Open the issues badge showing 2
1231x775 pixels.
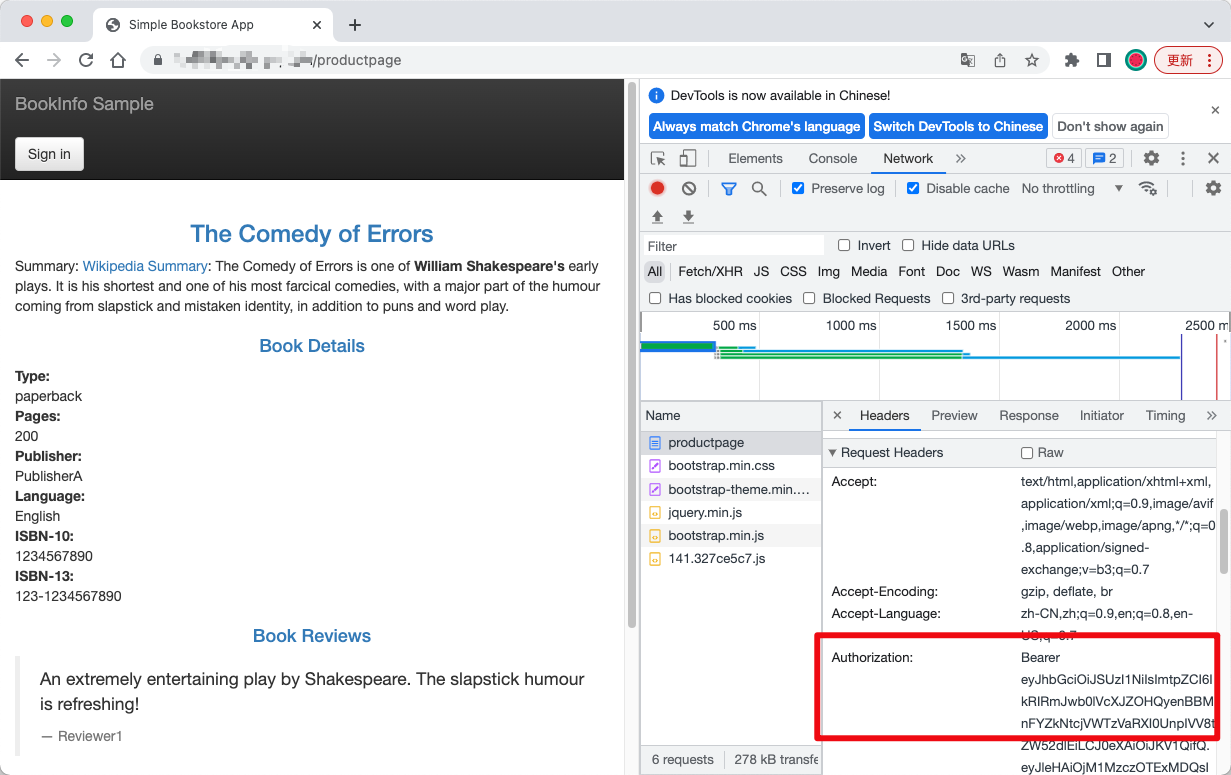pos(1105,158)
